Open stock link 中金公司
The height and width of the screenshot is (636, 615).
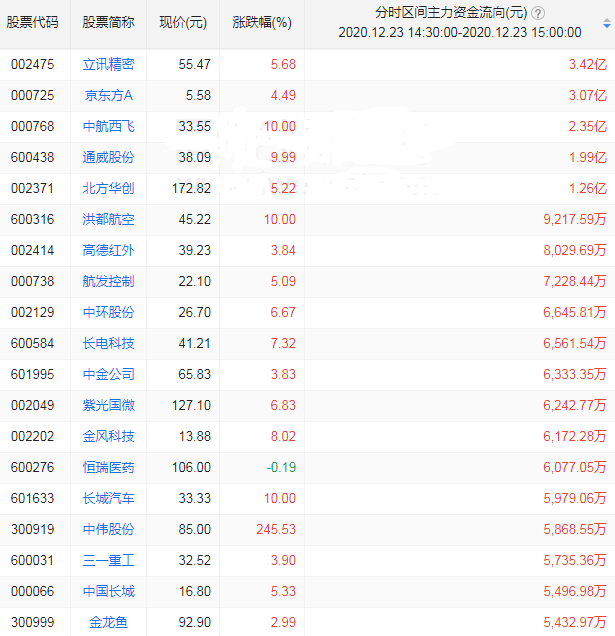point(108,374)
